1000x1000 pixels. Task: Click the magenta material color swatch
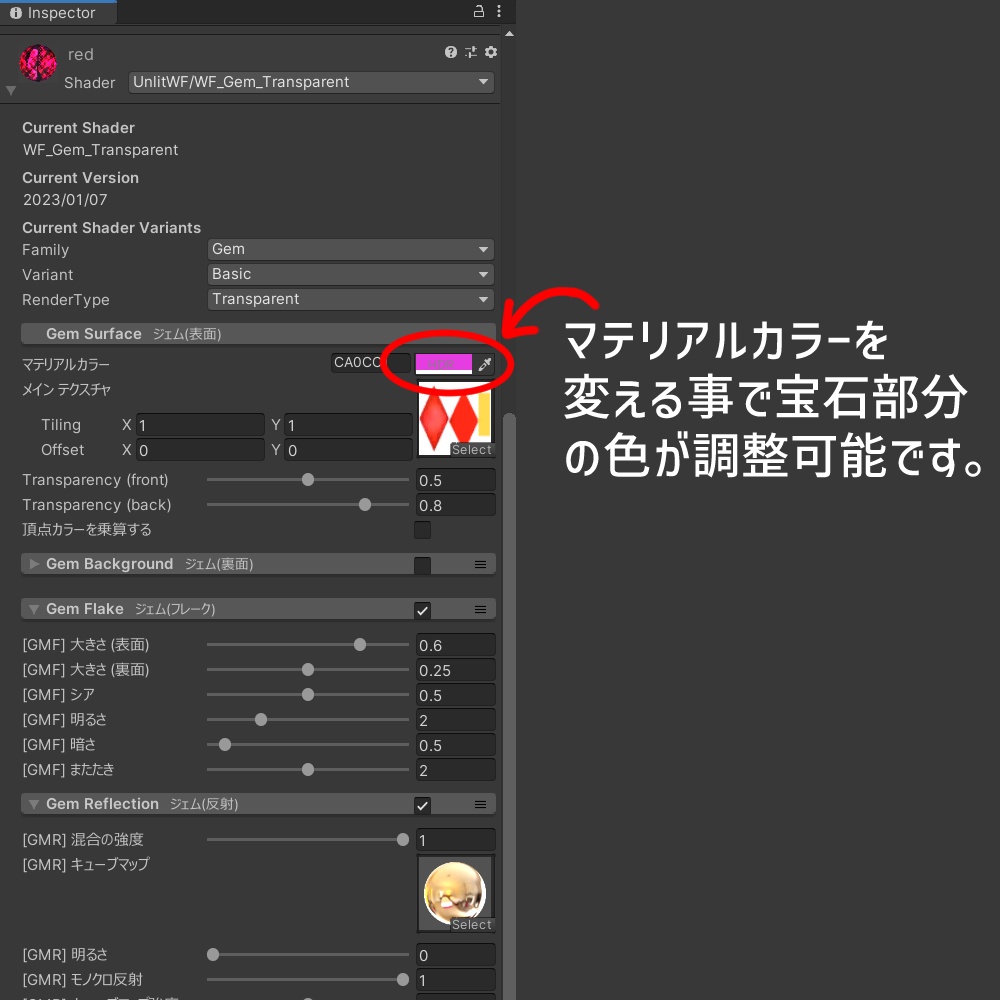(444, 363)
